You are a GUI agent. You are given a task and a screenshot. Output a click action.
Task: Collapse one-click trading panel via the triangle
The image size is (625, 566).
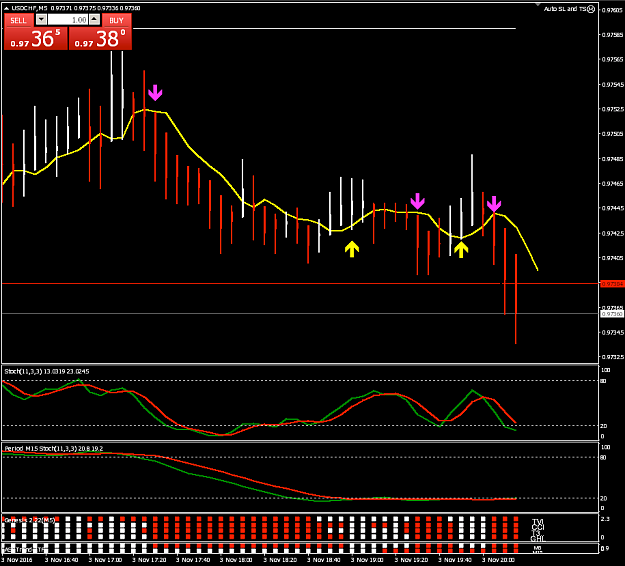click(6, 8)
